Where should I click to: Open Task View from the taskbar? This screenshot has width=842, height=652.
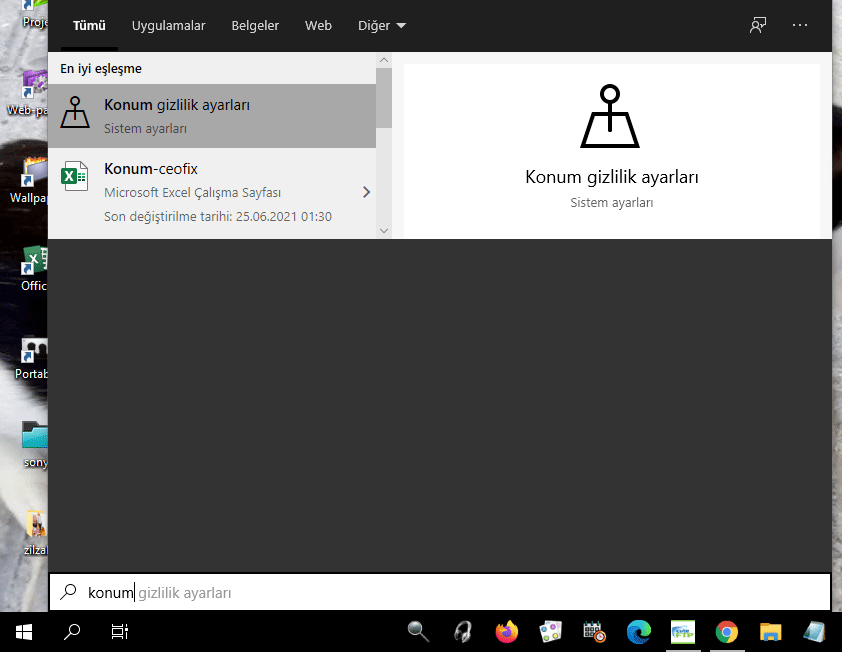119,632
